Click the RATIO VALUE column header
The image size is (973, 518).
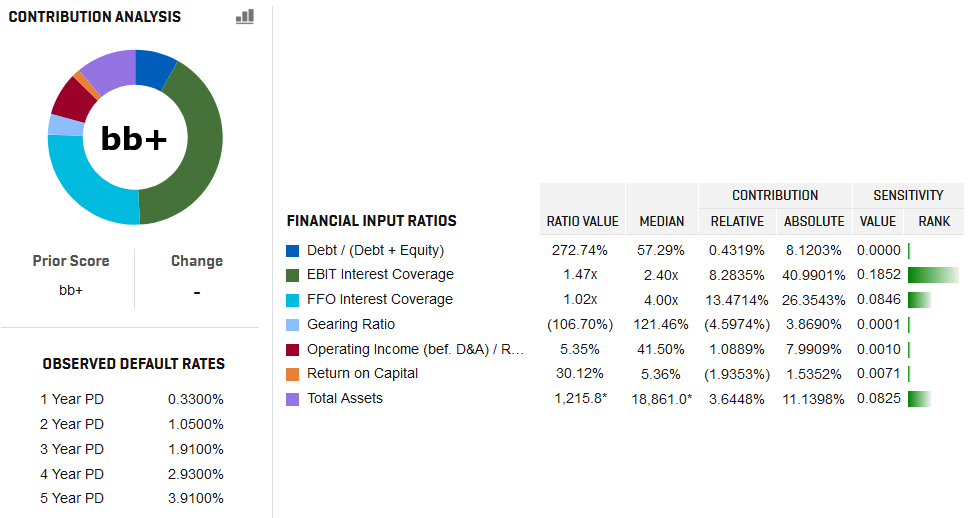pos(582,221)
